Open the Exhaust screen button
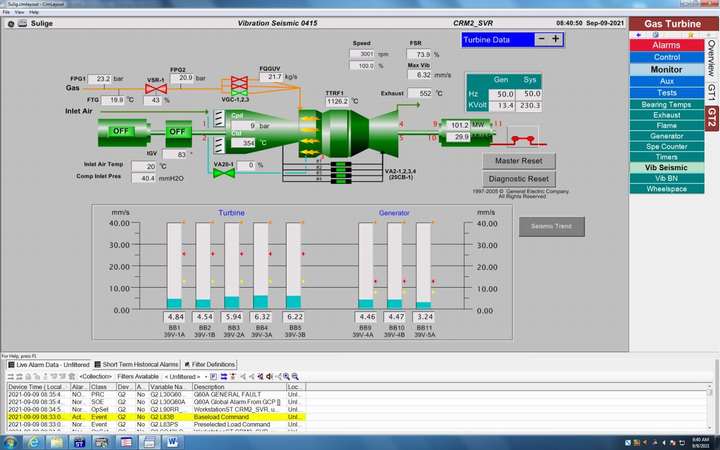 coord(666,115)
